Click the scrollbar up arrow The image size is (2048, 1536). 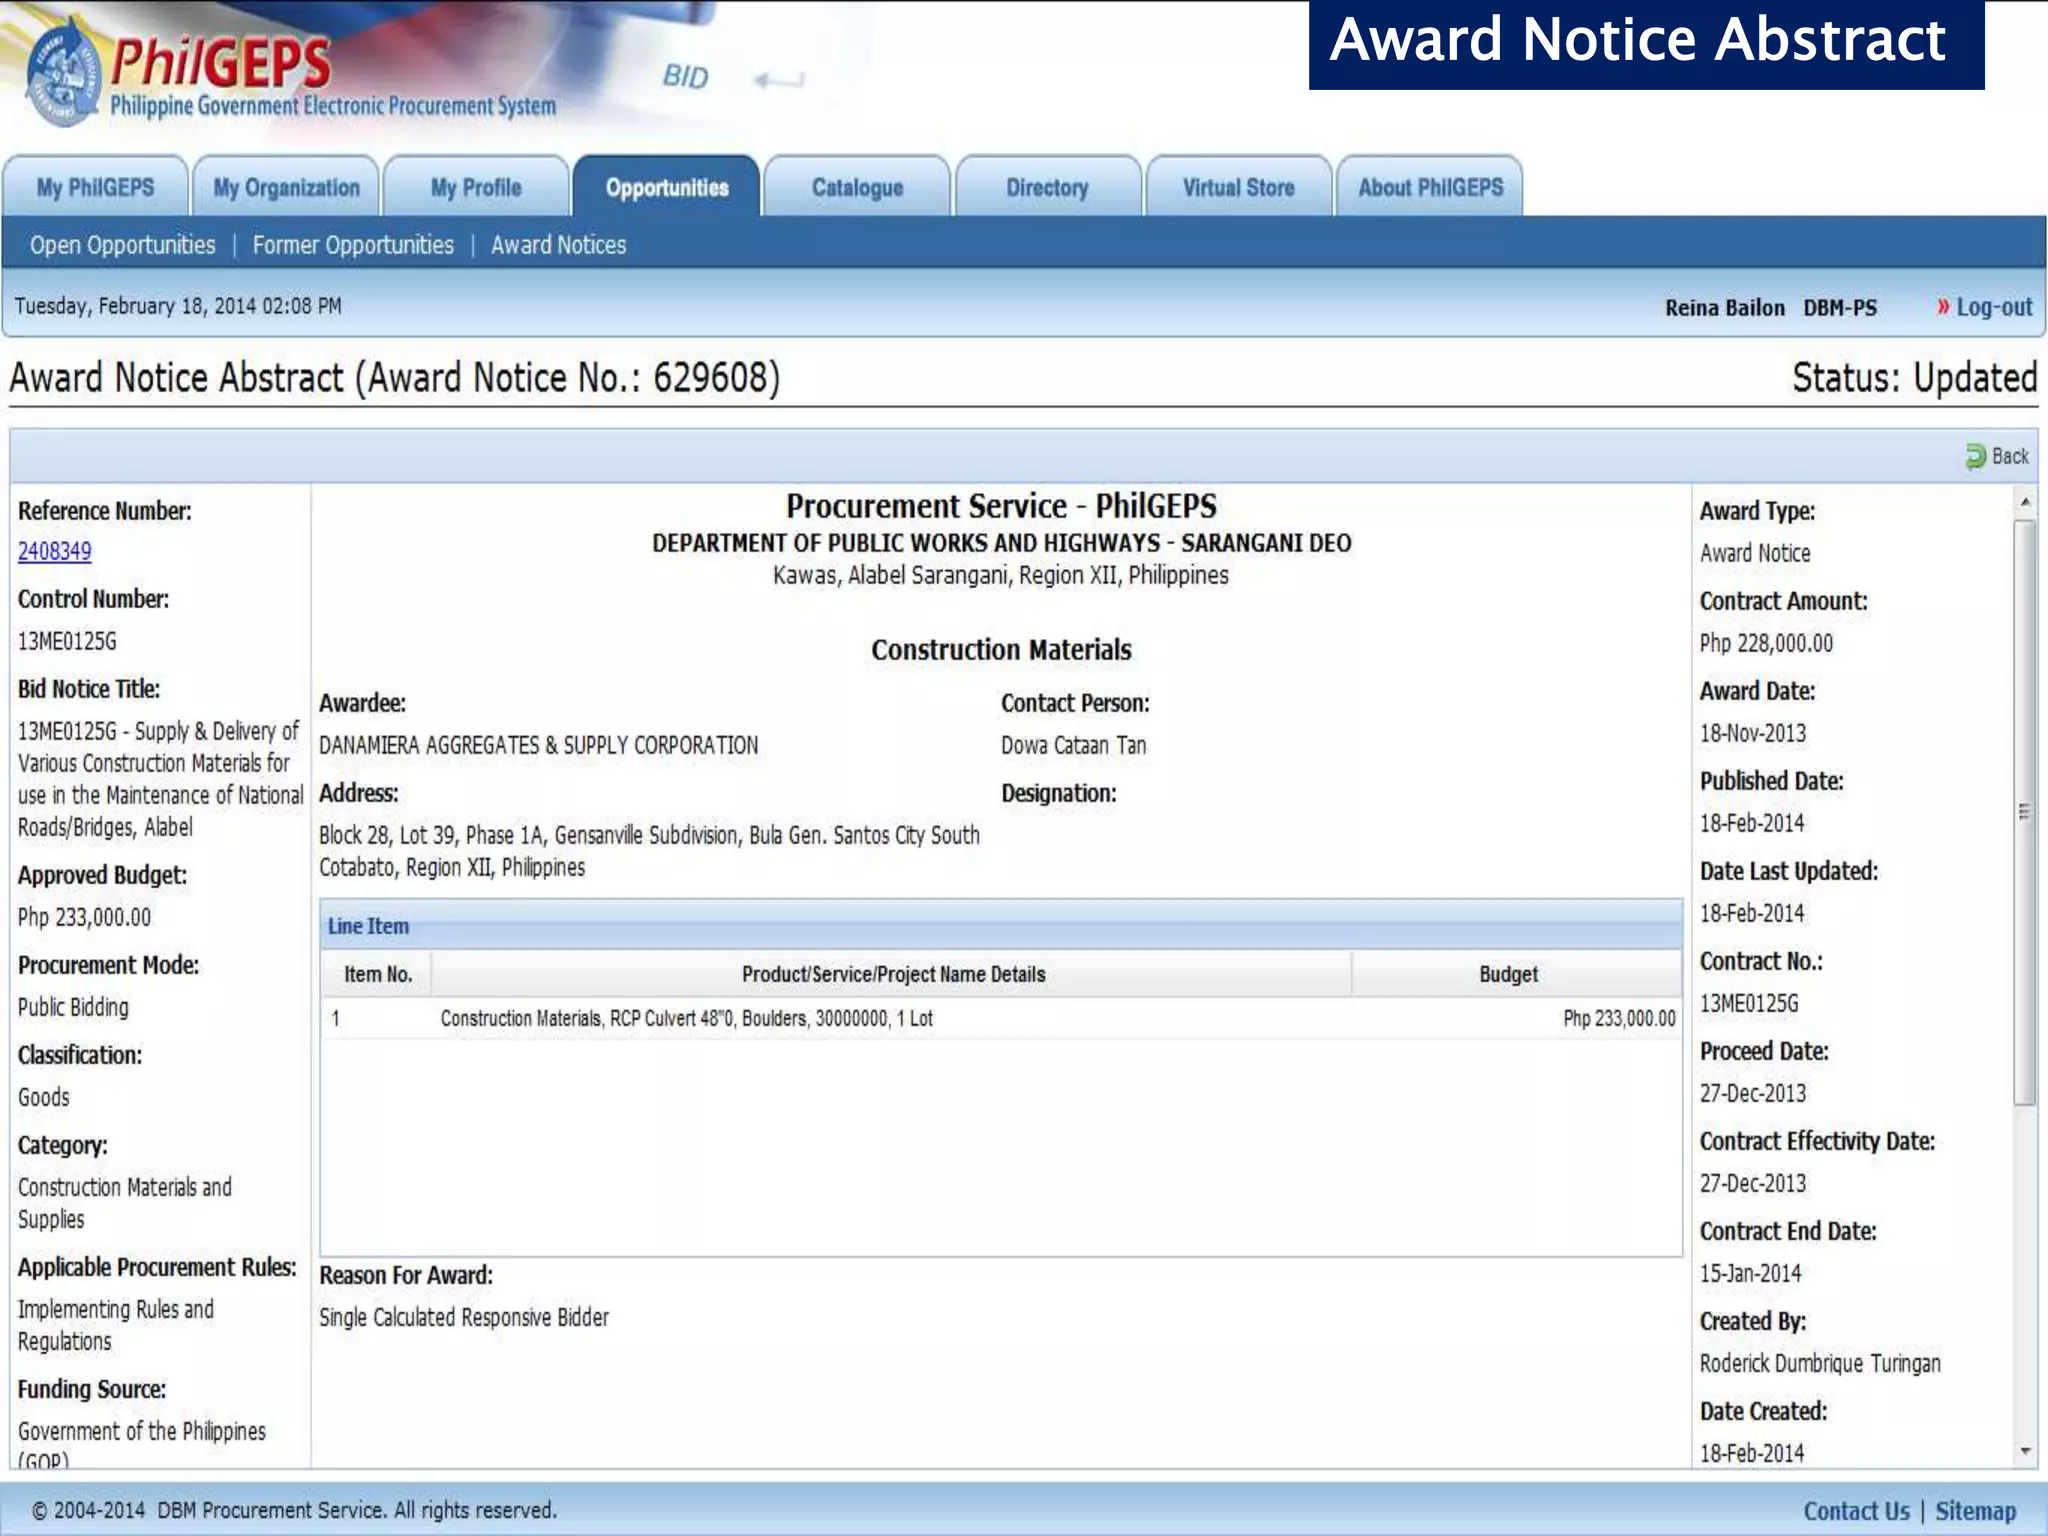coord(2025,502)
